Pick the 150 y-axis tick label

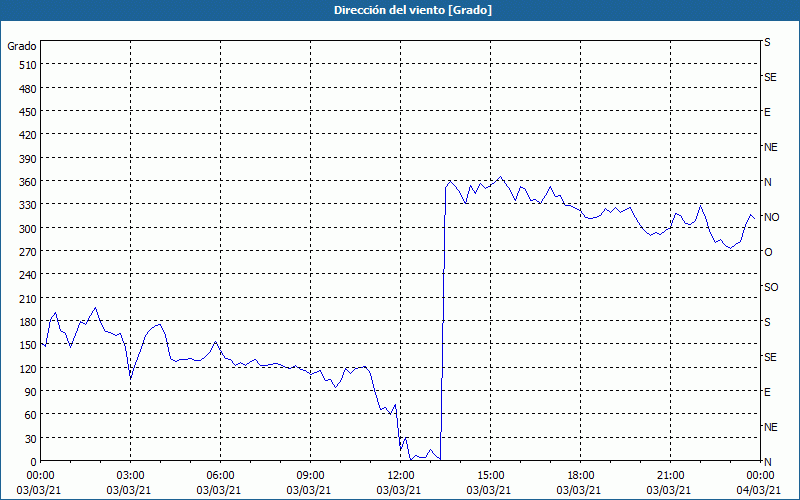point(28,346)
